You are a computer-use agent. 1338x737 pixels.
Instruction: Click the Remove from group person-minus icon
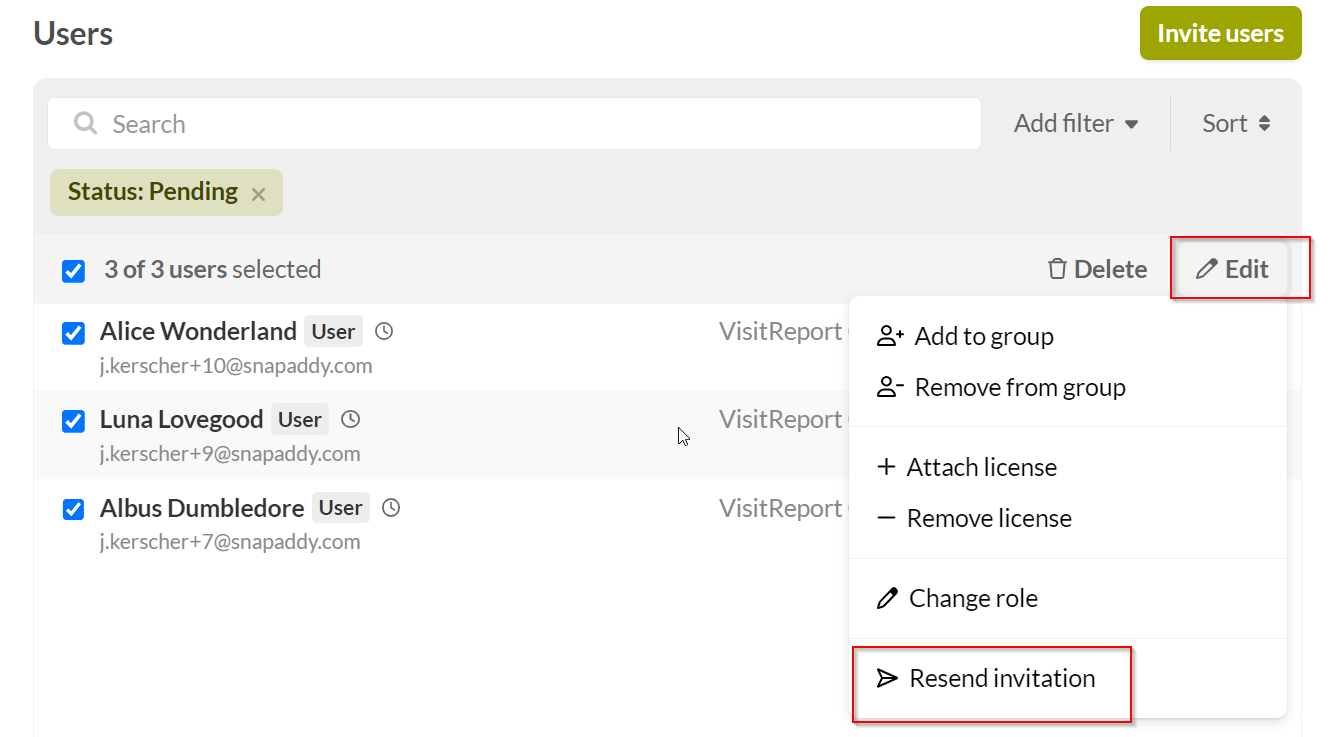coord(888,387)
